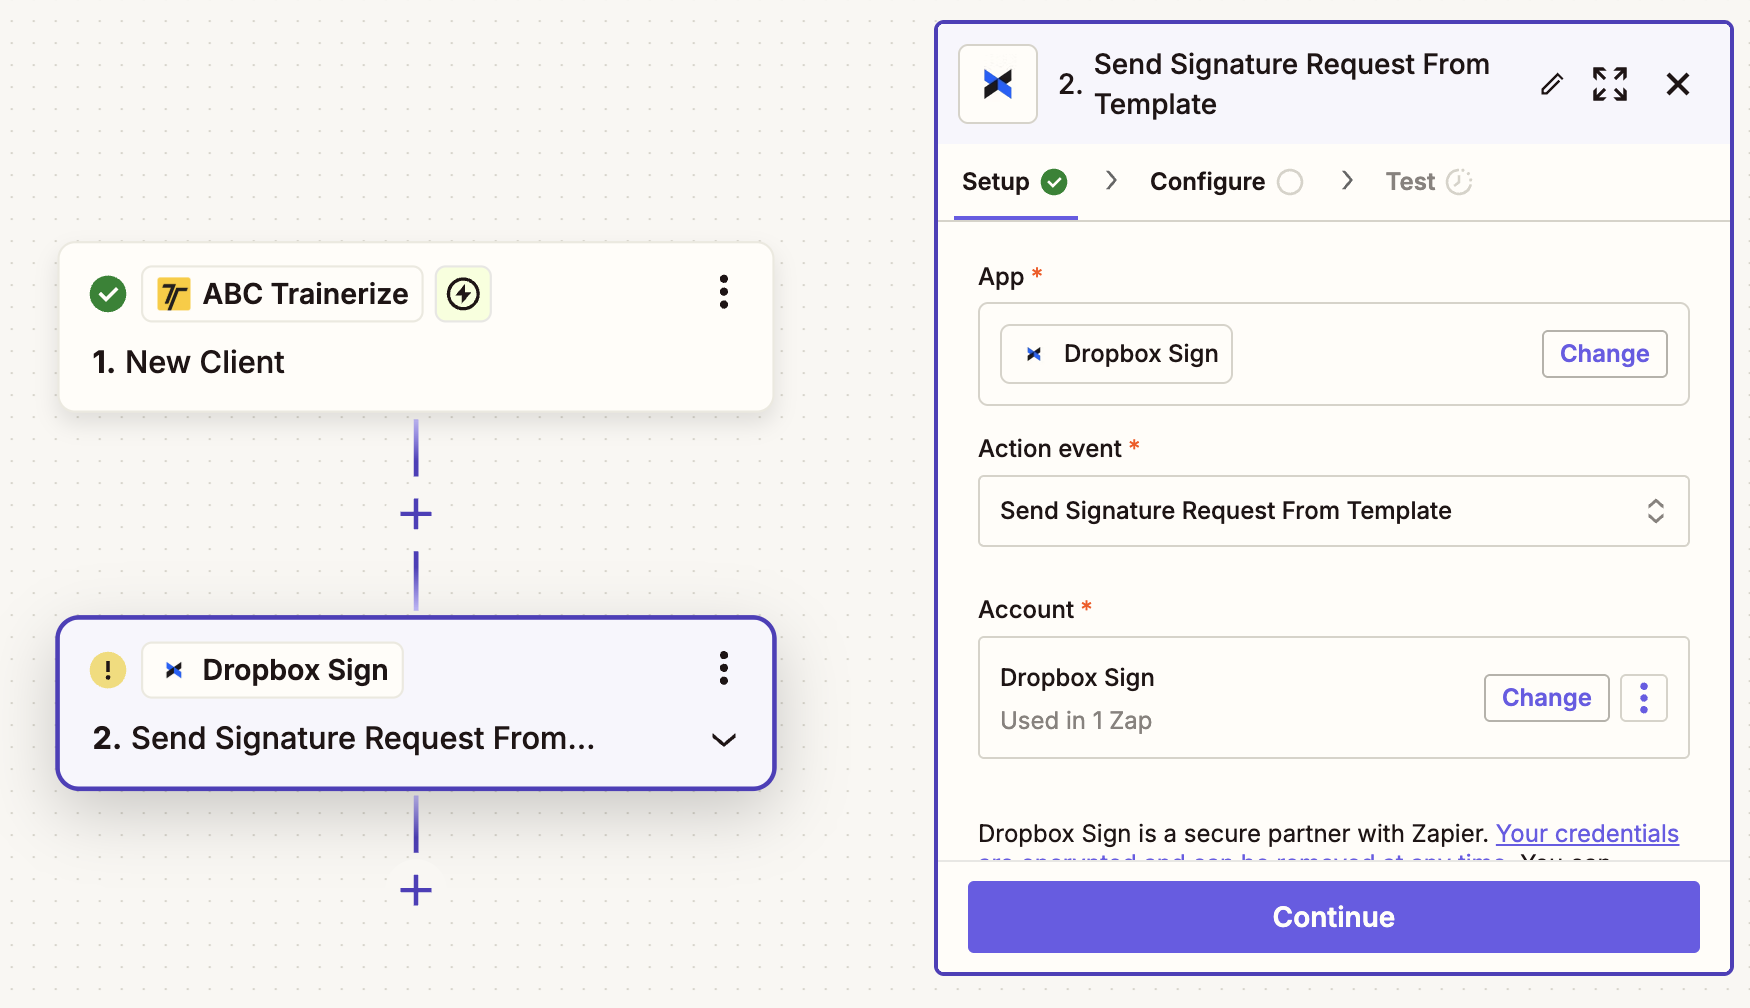Click the Dropbox Sign icon in step 2 card
1750x1008 pixels.
pyautogui.click(x=174, y=670)
